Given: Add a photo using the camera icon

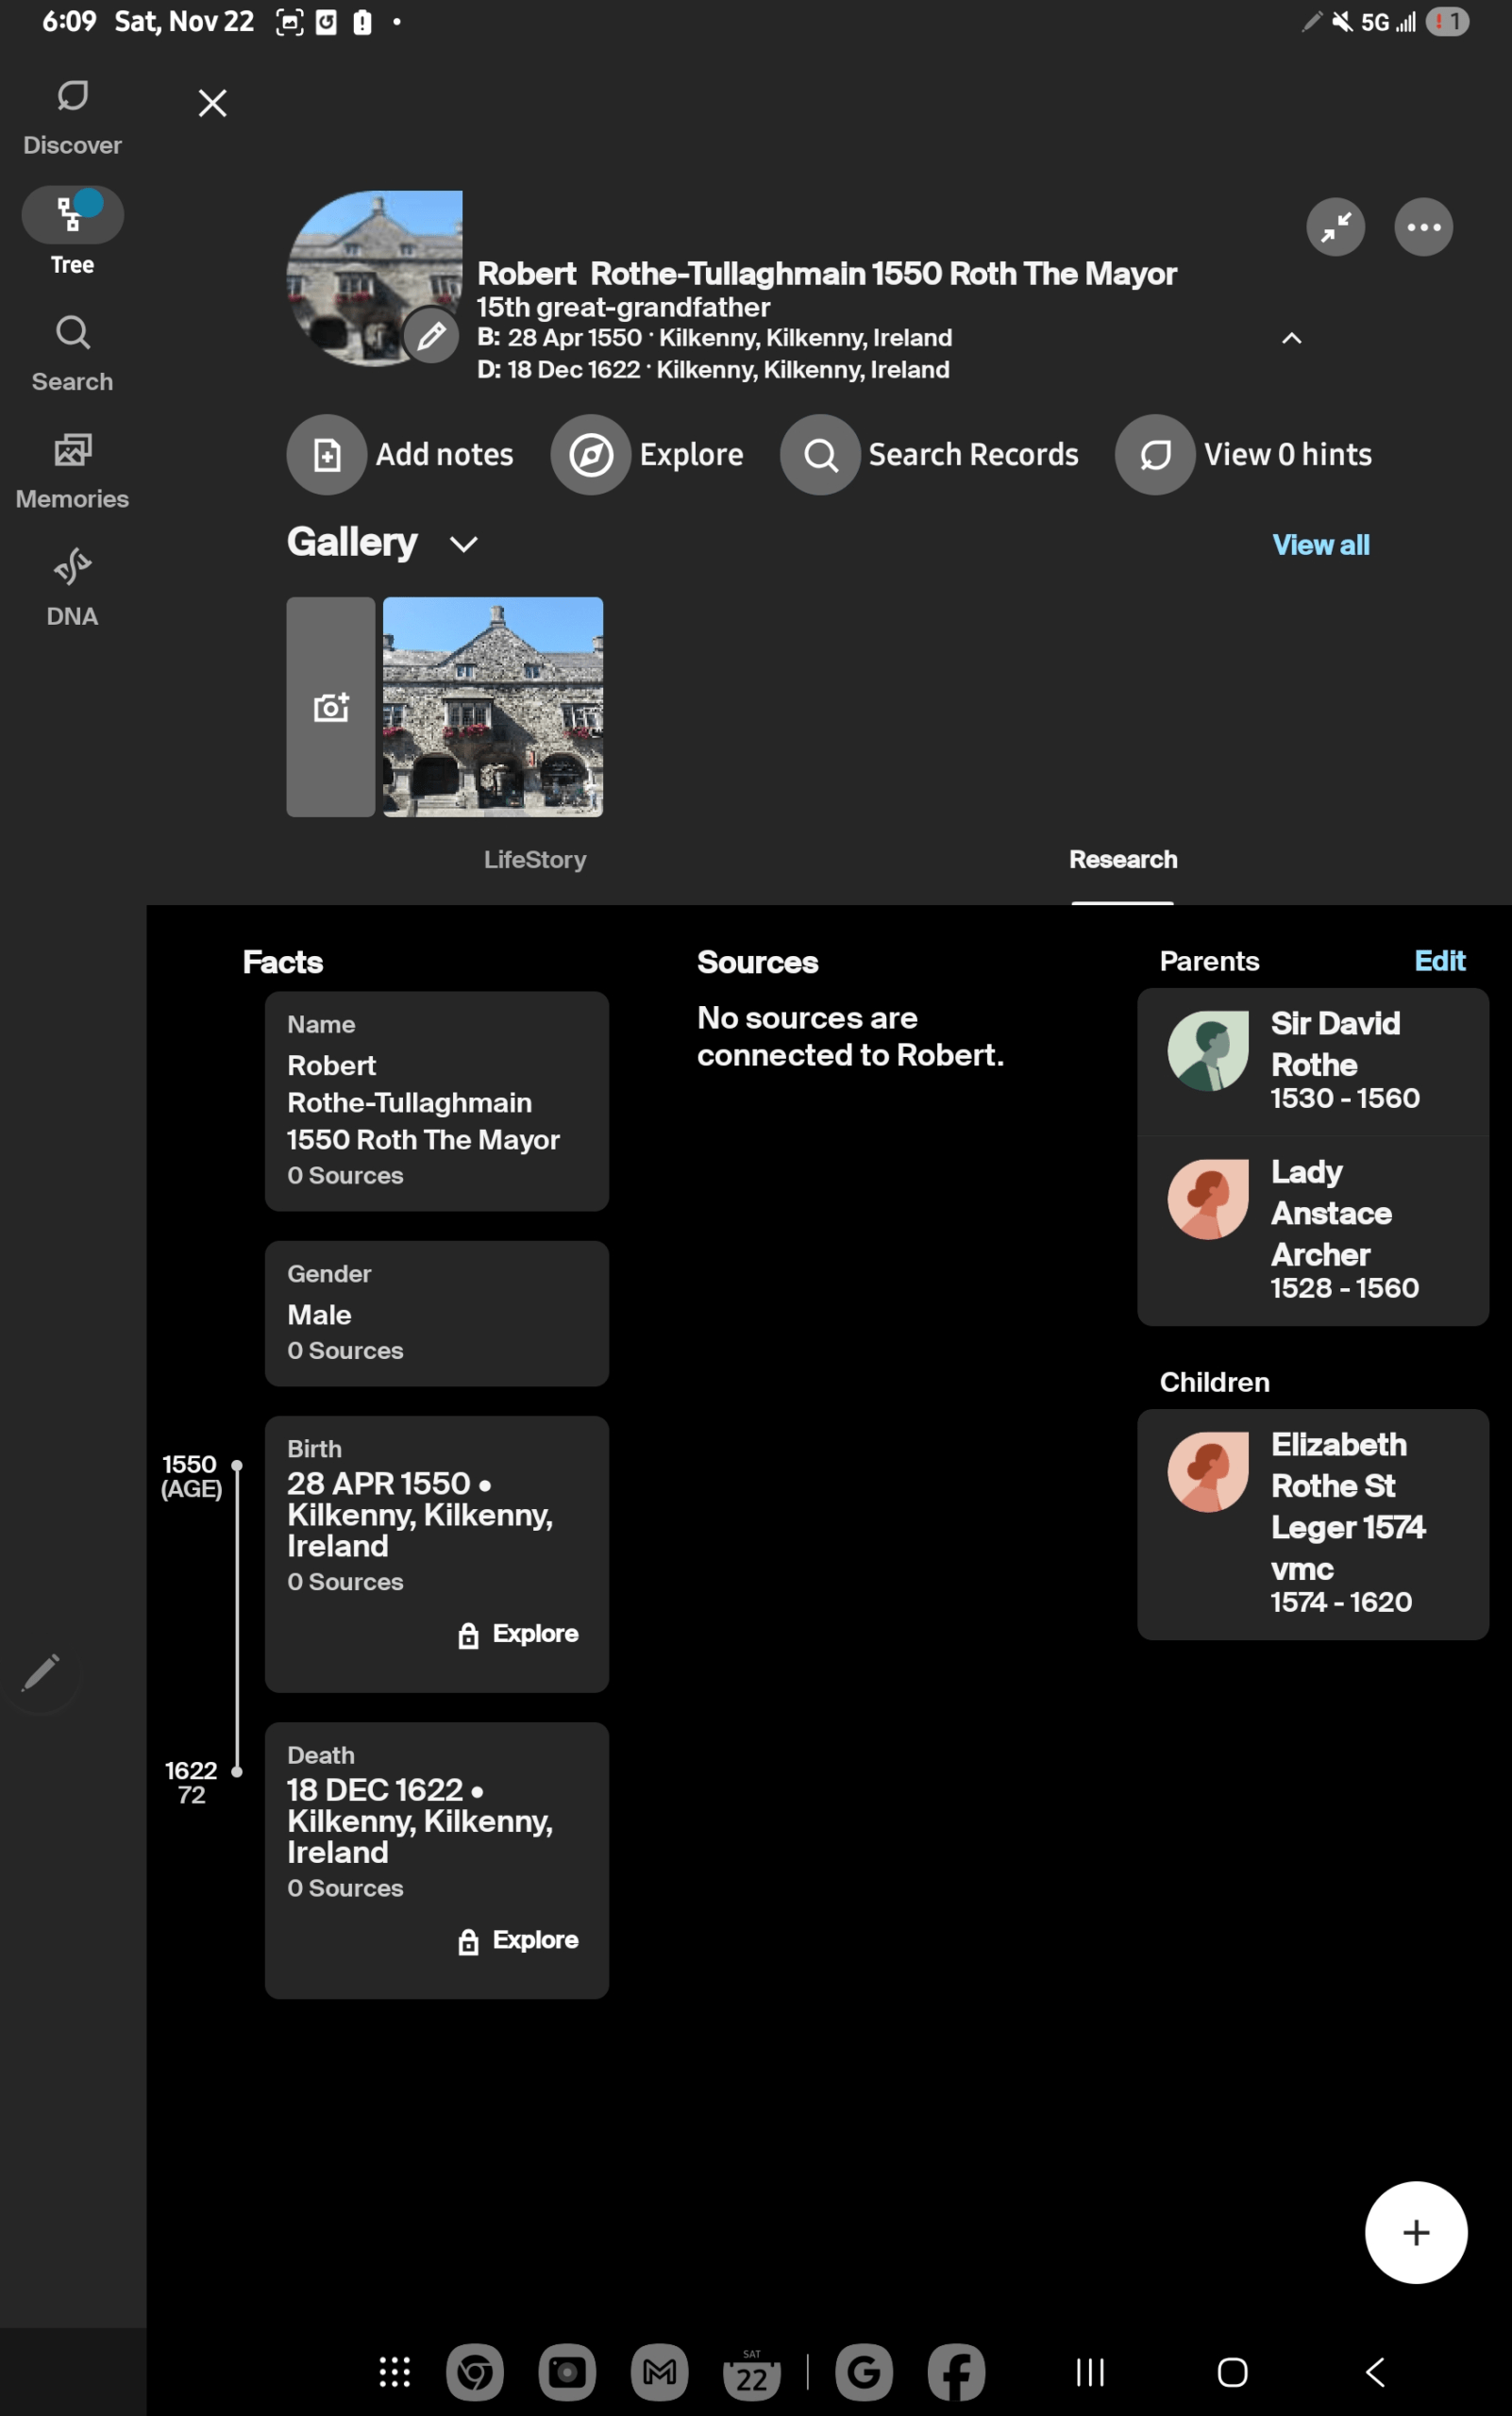Looking at the screenshot, I should pos(330,707).
